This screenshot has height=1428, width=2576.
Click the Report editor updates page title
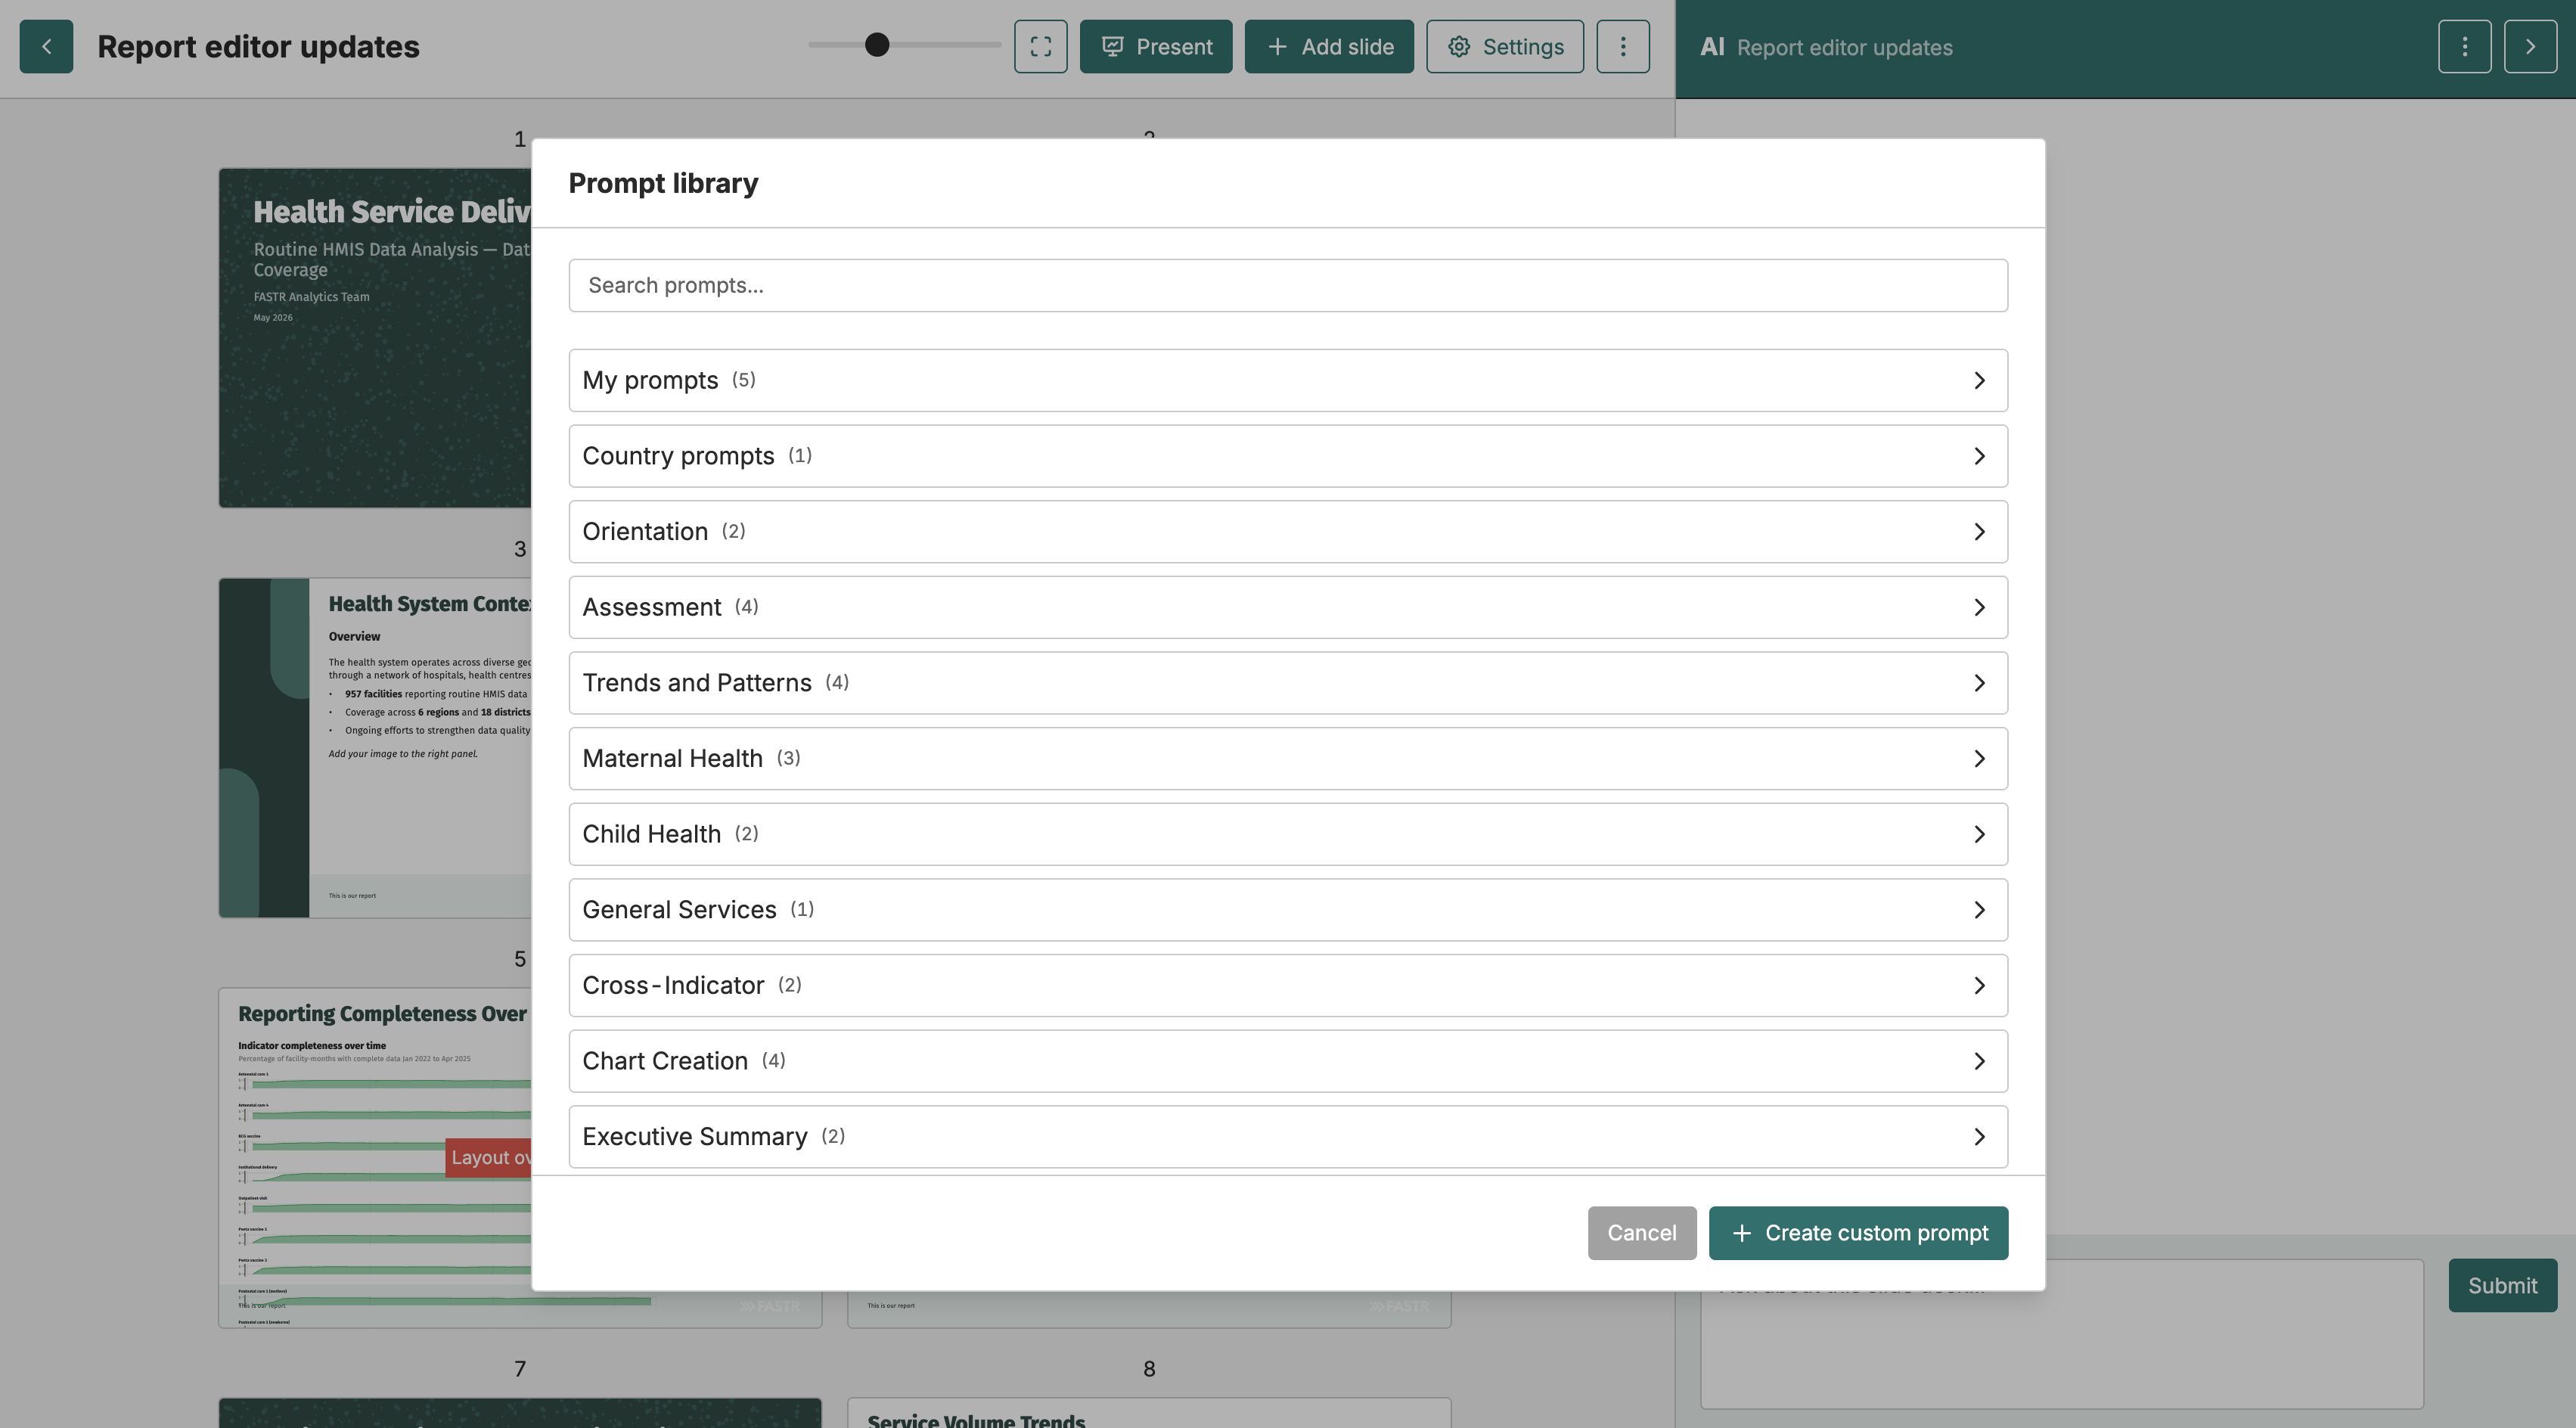tap(258, 47)
